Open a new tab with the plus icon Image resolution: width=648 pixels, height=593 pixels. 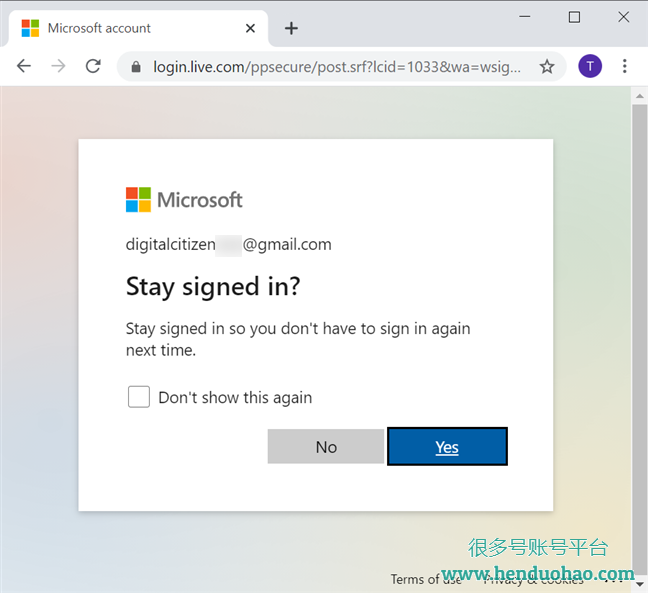pyautogui.click(x=291, y=28)
